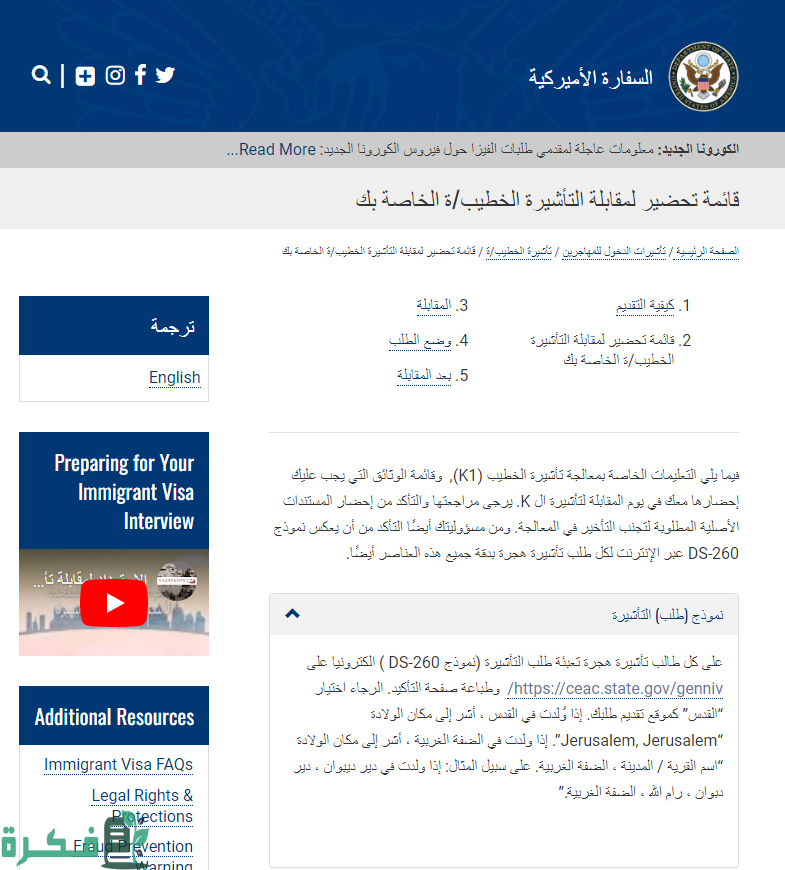Screen dimensions: 785x870
Task: Open Immigrant Visa FAQs link
Action: (119, 765)
